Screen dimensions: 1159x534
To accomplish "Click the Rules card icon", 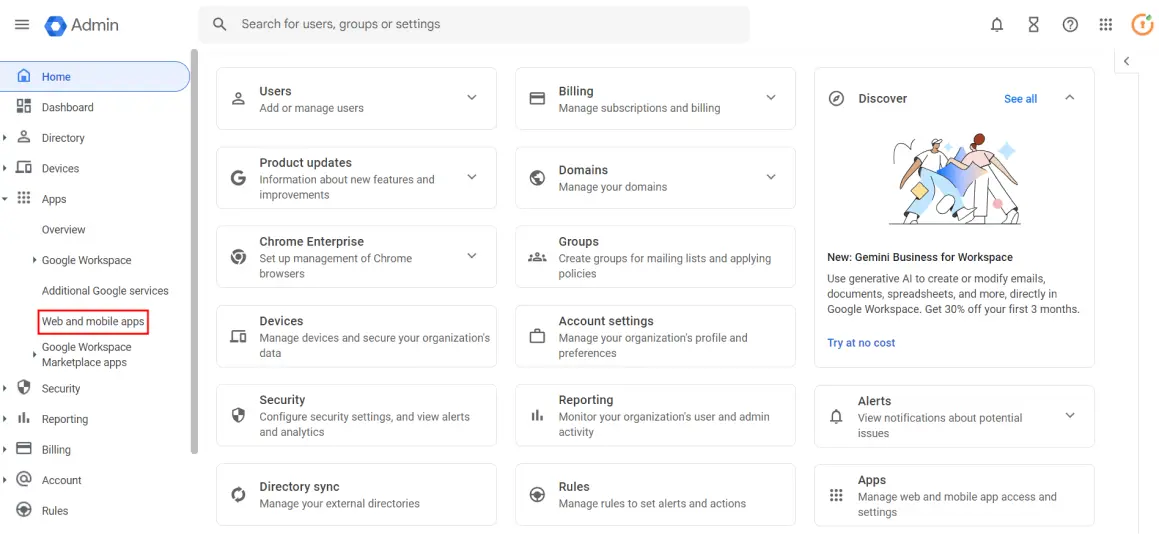I will coord(537,494).
